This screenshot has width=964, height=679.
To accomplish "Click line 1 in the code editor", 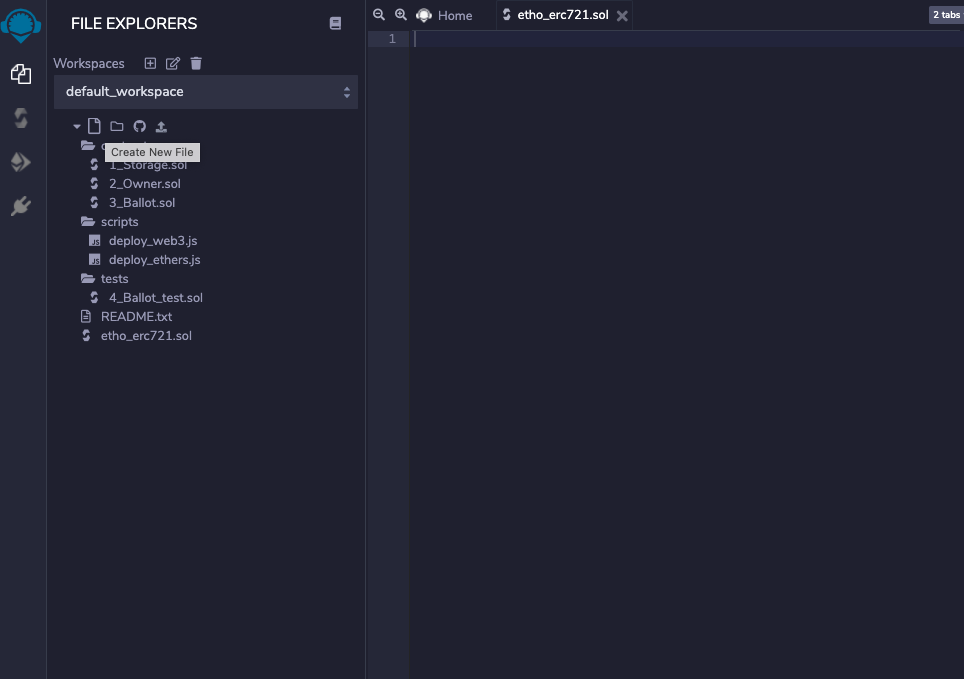I will click(687, 39).
